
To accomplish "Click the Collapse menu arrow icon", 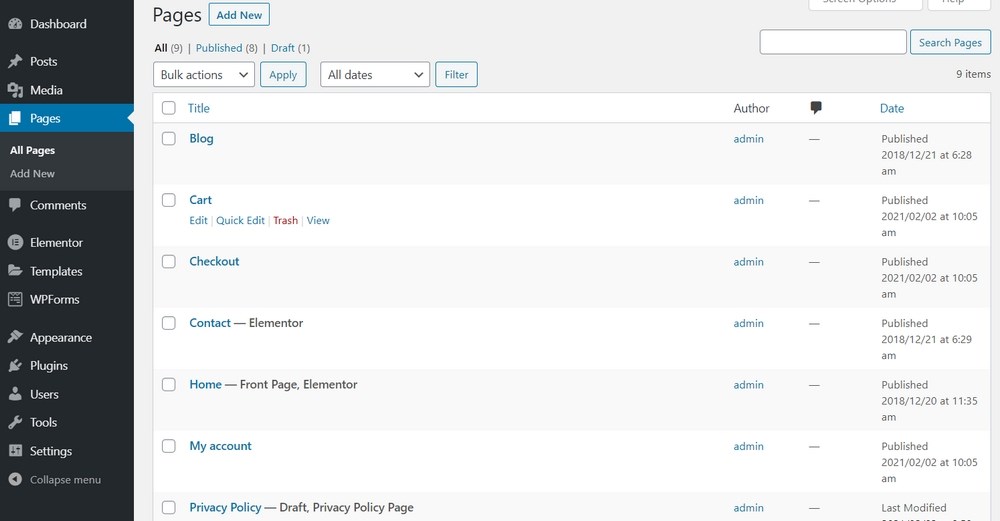I will click(15, 480).
